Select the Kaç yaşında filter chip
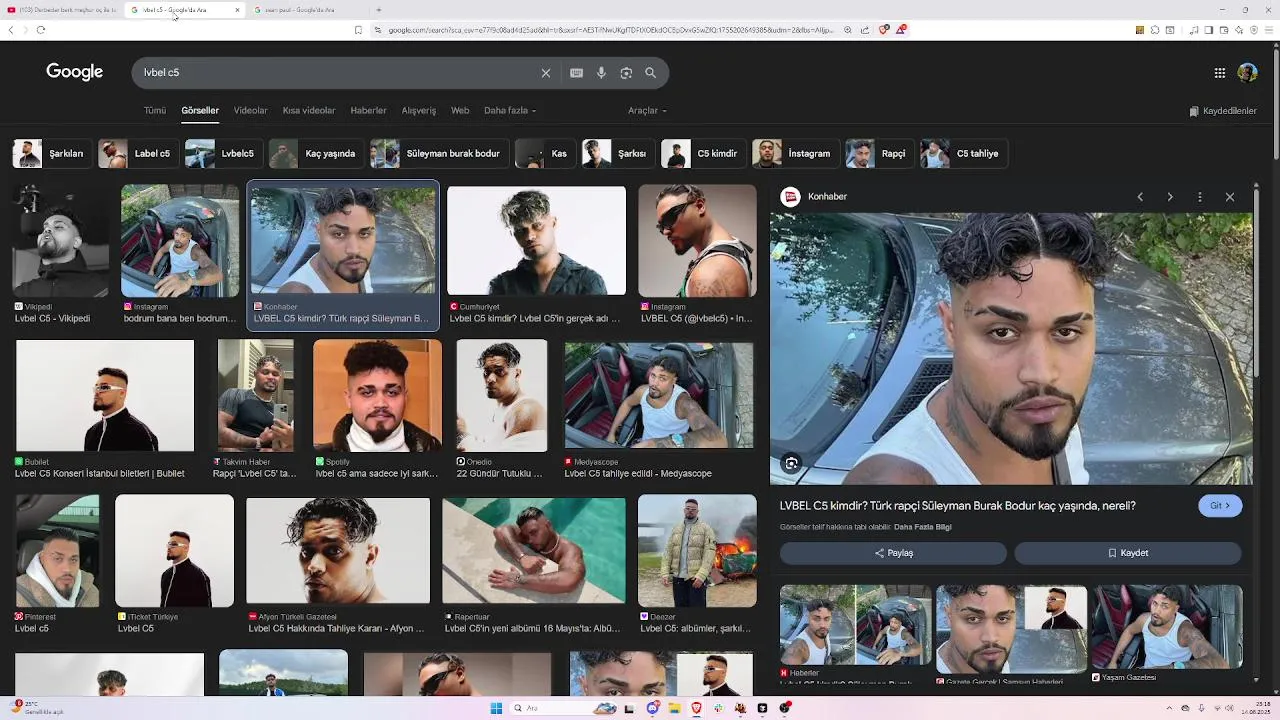The width and height of the screenshot is (1280, 720). (315, 154)
